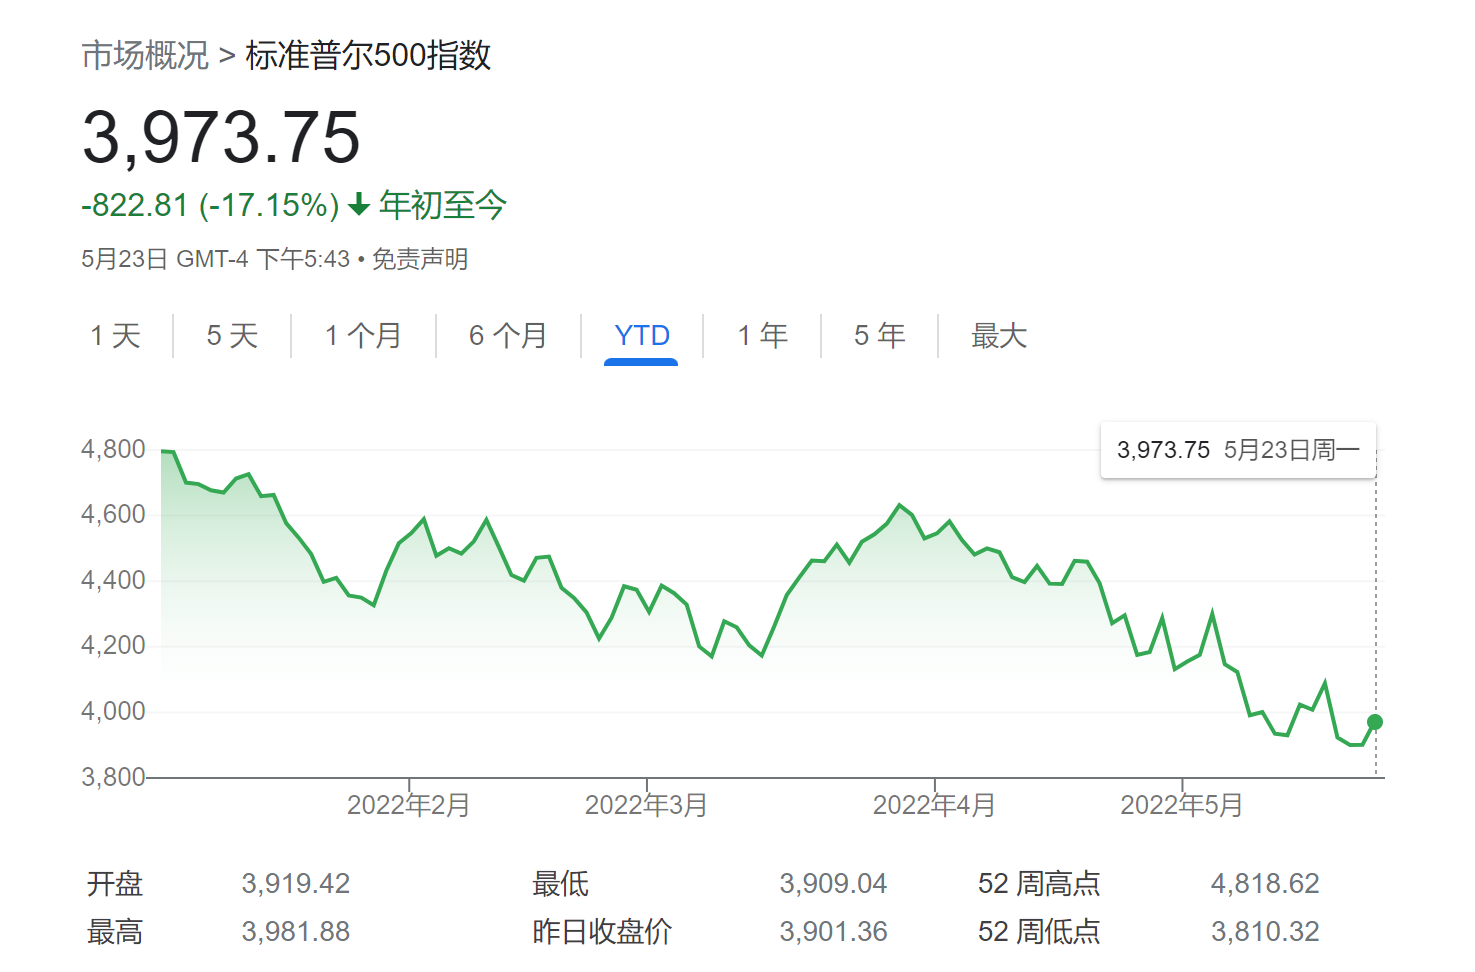Open the 1个月 chart view
1475x972 pixels.
pyautogui.click(x=363, y=336)
